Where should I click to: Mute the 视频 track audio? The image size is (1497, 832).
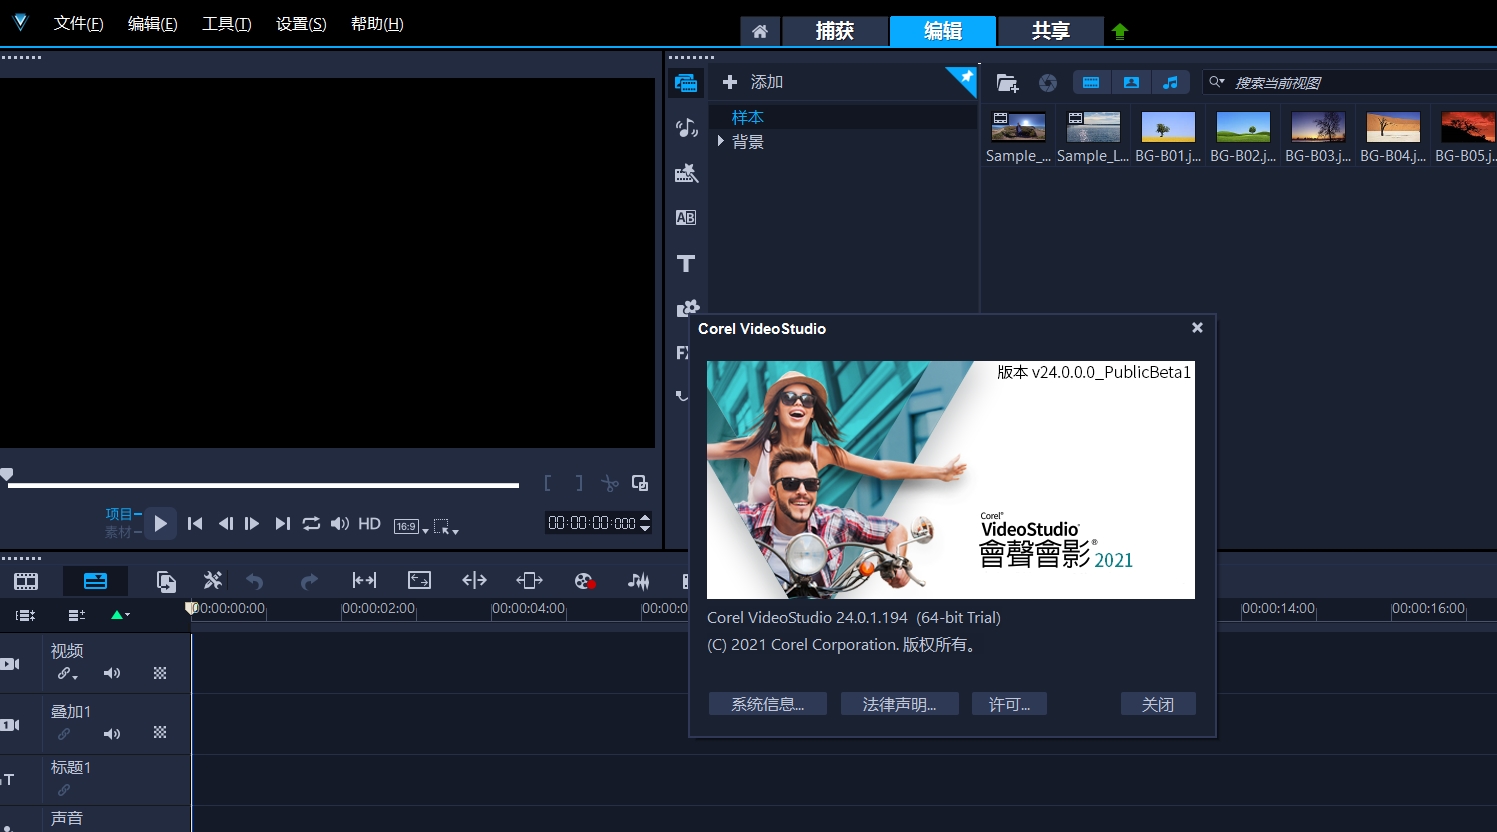pyautogui.click(x=112, y=674)
